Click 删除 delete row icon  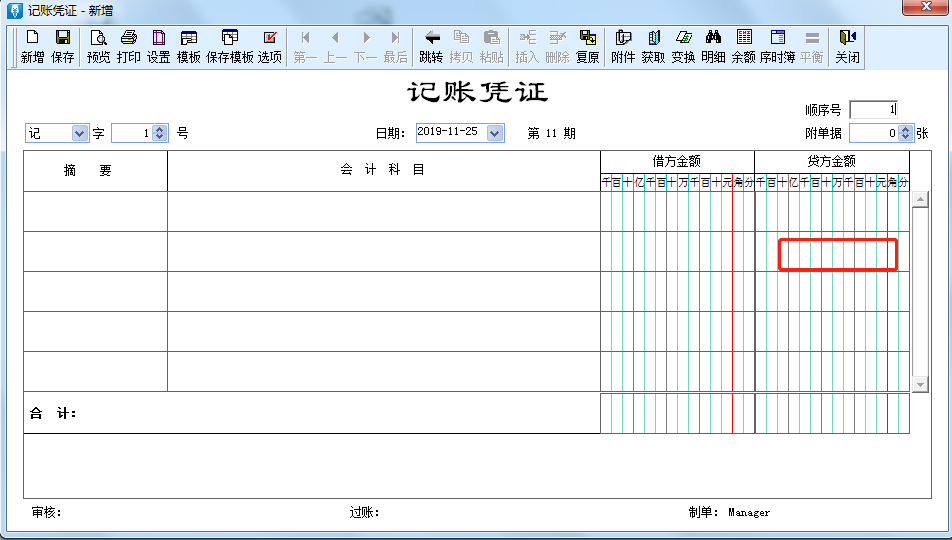pyautogui.click(x=557, y=46)
